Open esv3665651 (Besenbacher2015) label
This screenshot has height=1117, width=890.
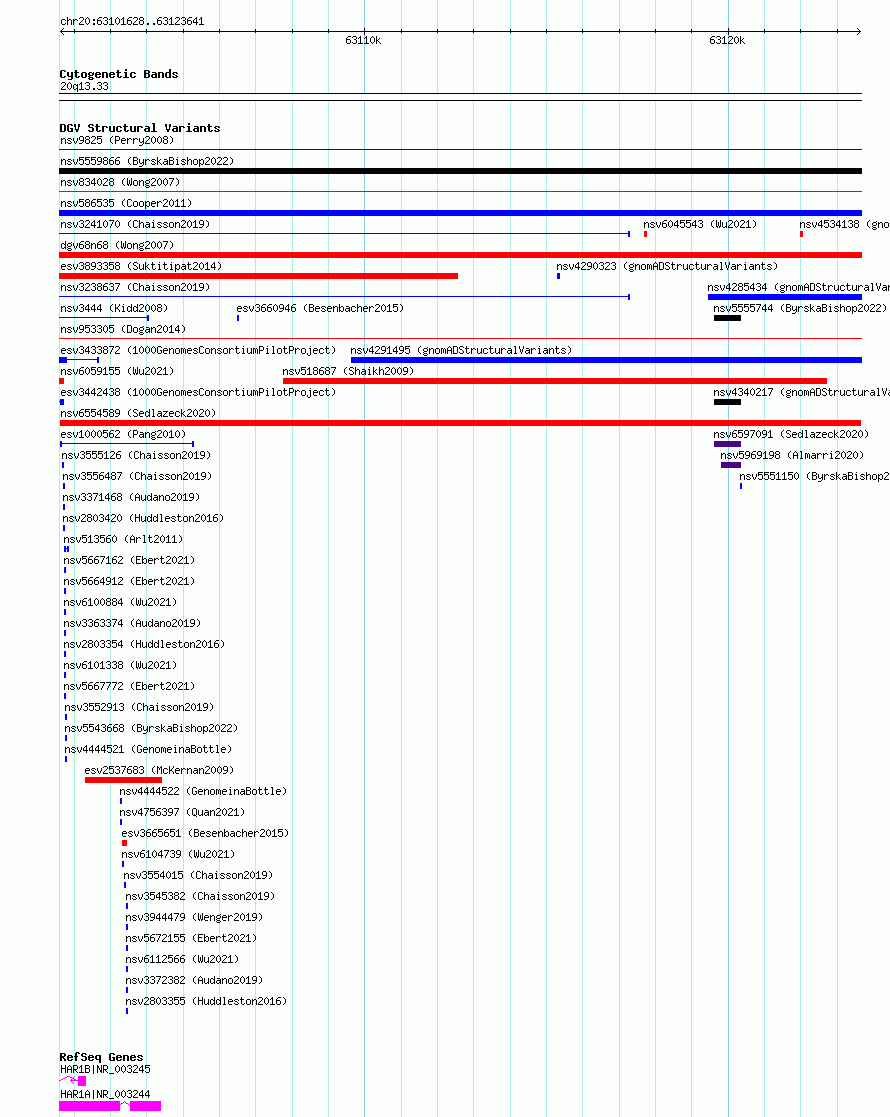coord(205,833)
